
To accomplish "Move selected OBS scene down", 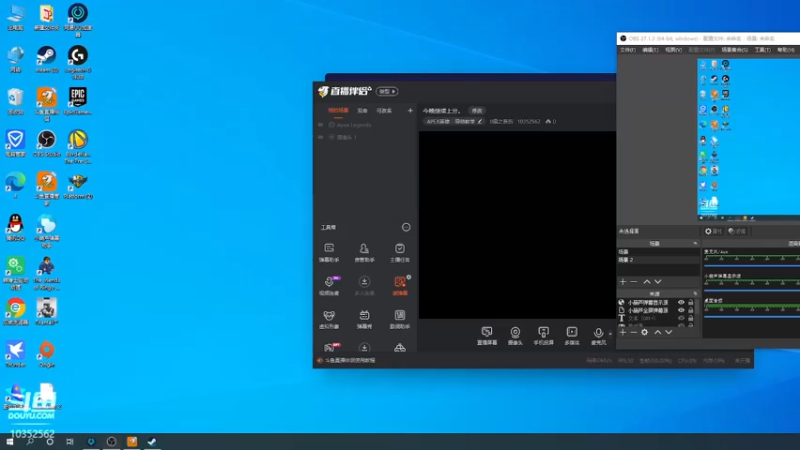I will 658,282.
